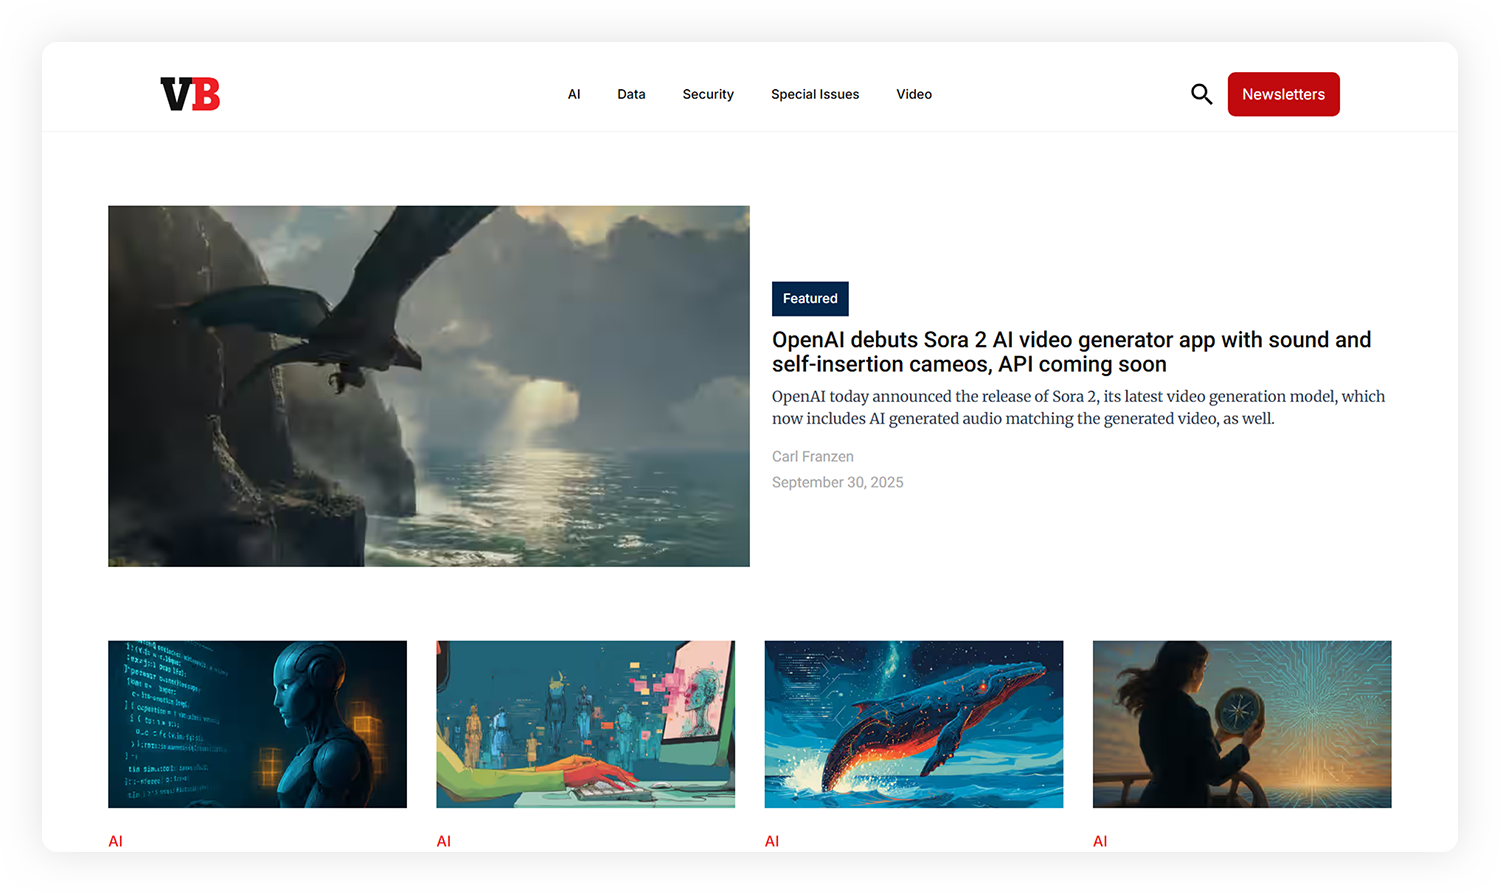Open the AI section in the navigation bar

point(574,94)
